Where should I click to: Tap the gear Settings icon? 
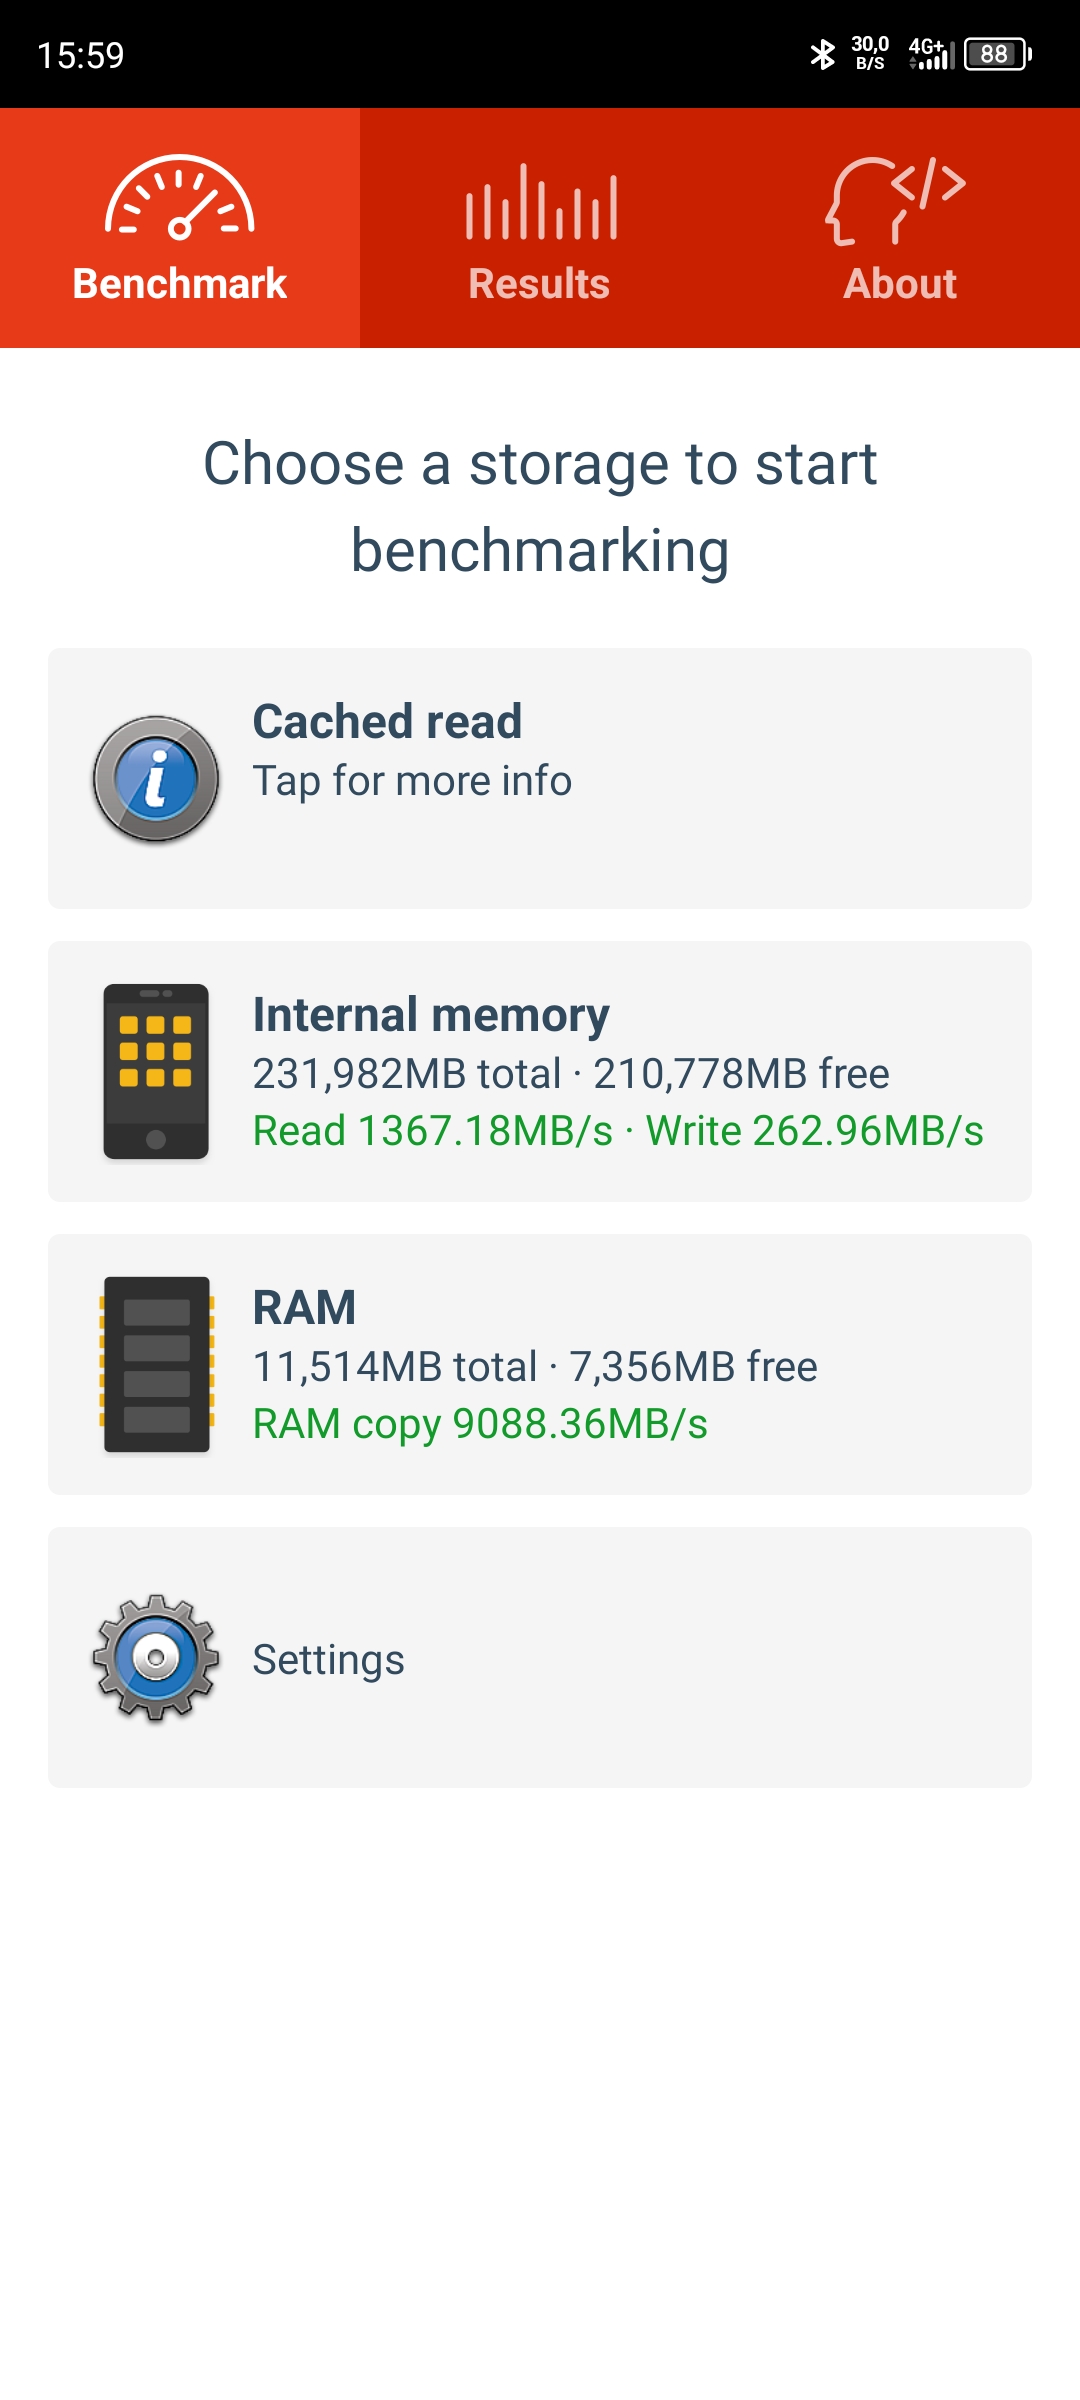[x=156, y=1658]
